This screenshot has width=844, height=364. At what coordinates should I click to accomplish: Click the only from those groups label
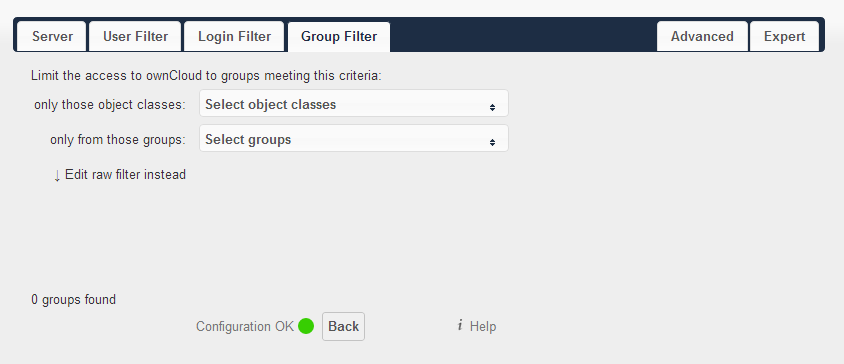click(118, 139)
